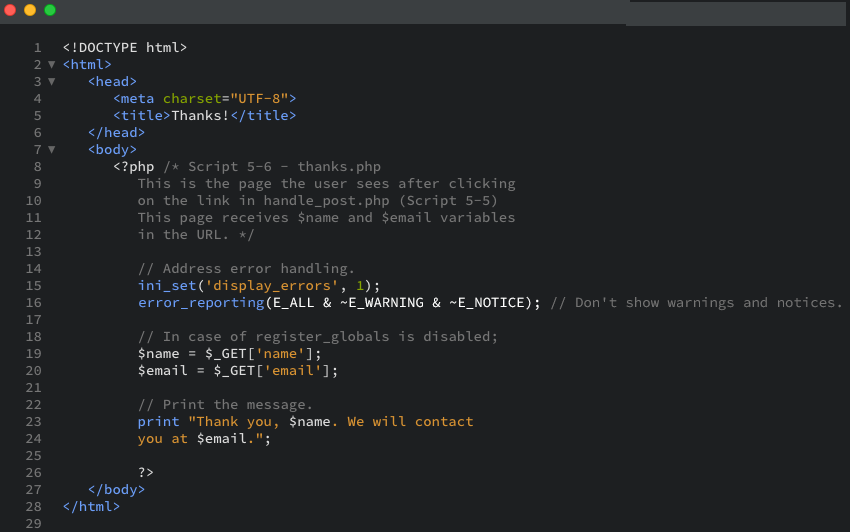Click the closing </html> tag
850x532 pixels.
91,507
